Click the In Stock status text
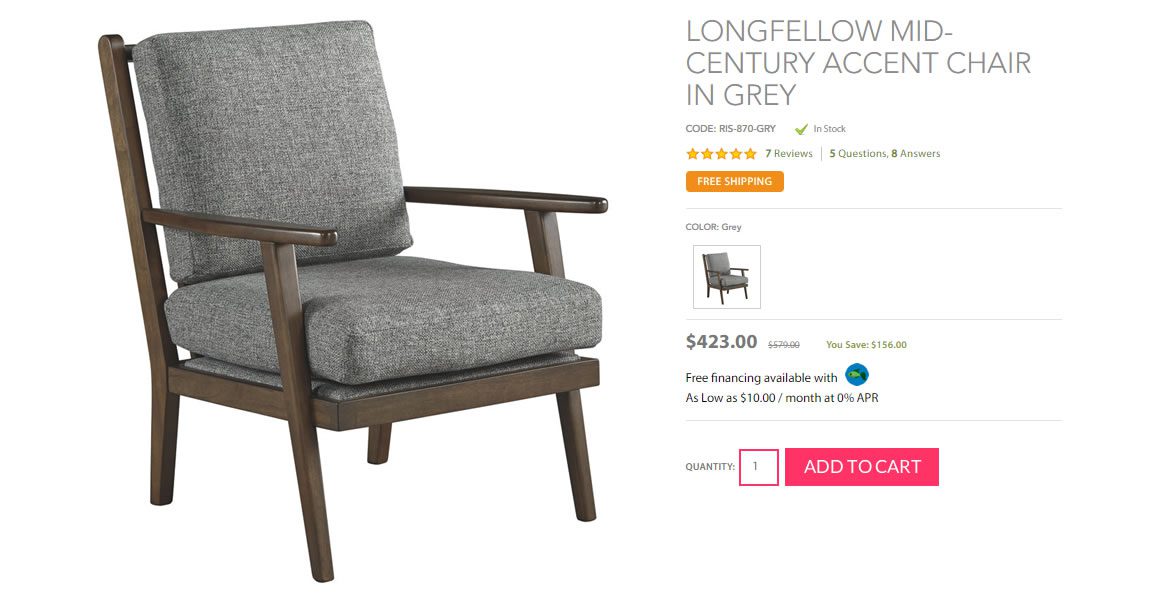The width and height of the screenshot is (1154, 604). click(x=829, y=129)
